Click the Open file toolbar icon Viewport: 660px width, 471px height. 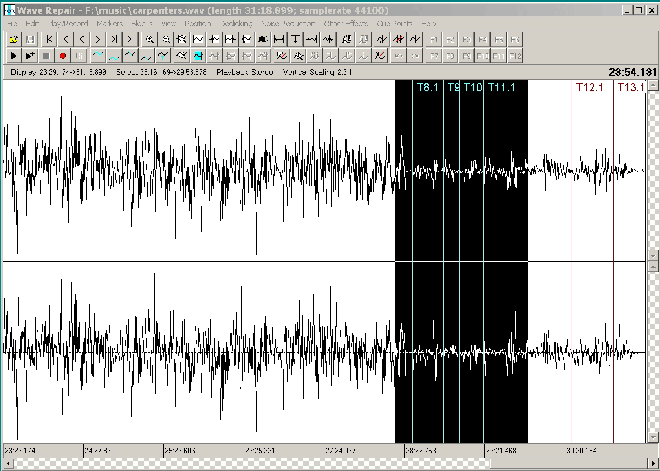coord(14,39)
